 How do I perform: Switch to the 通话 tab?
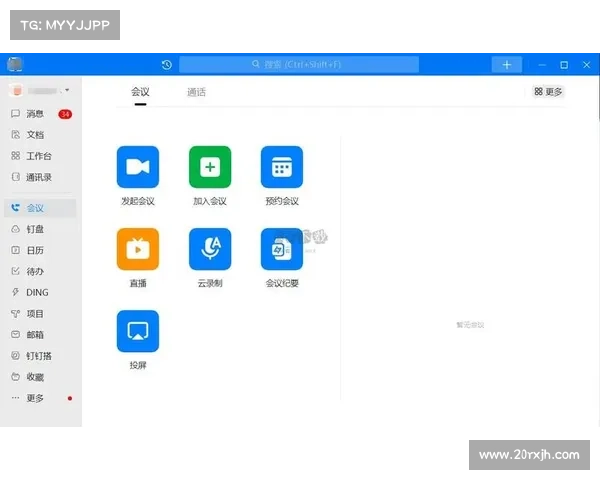click(x=196, y=92)
